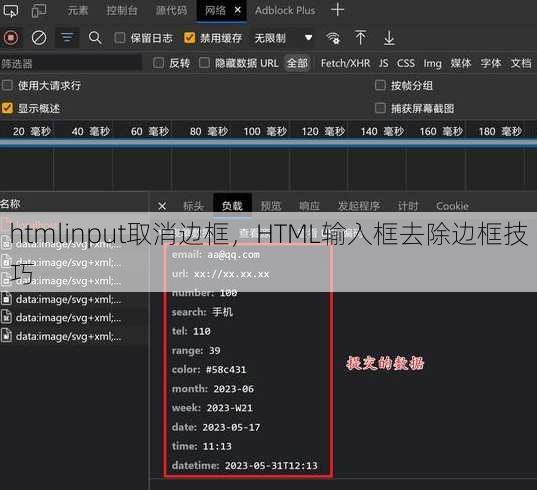This screenshot has width=537, height=490.
Task: Close the 网络 tab
Action: click(237, 10)
